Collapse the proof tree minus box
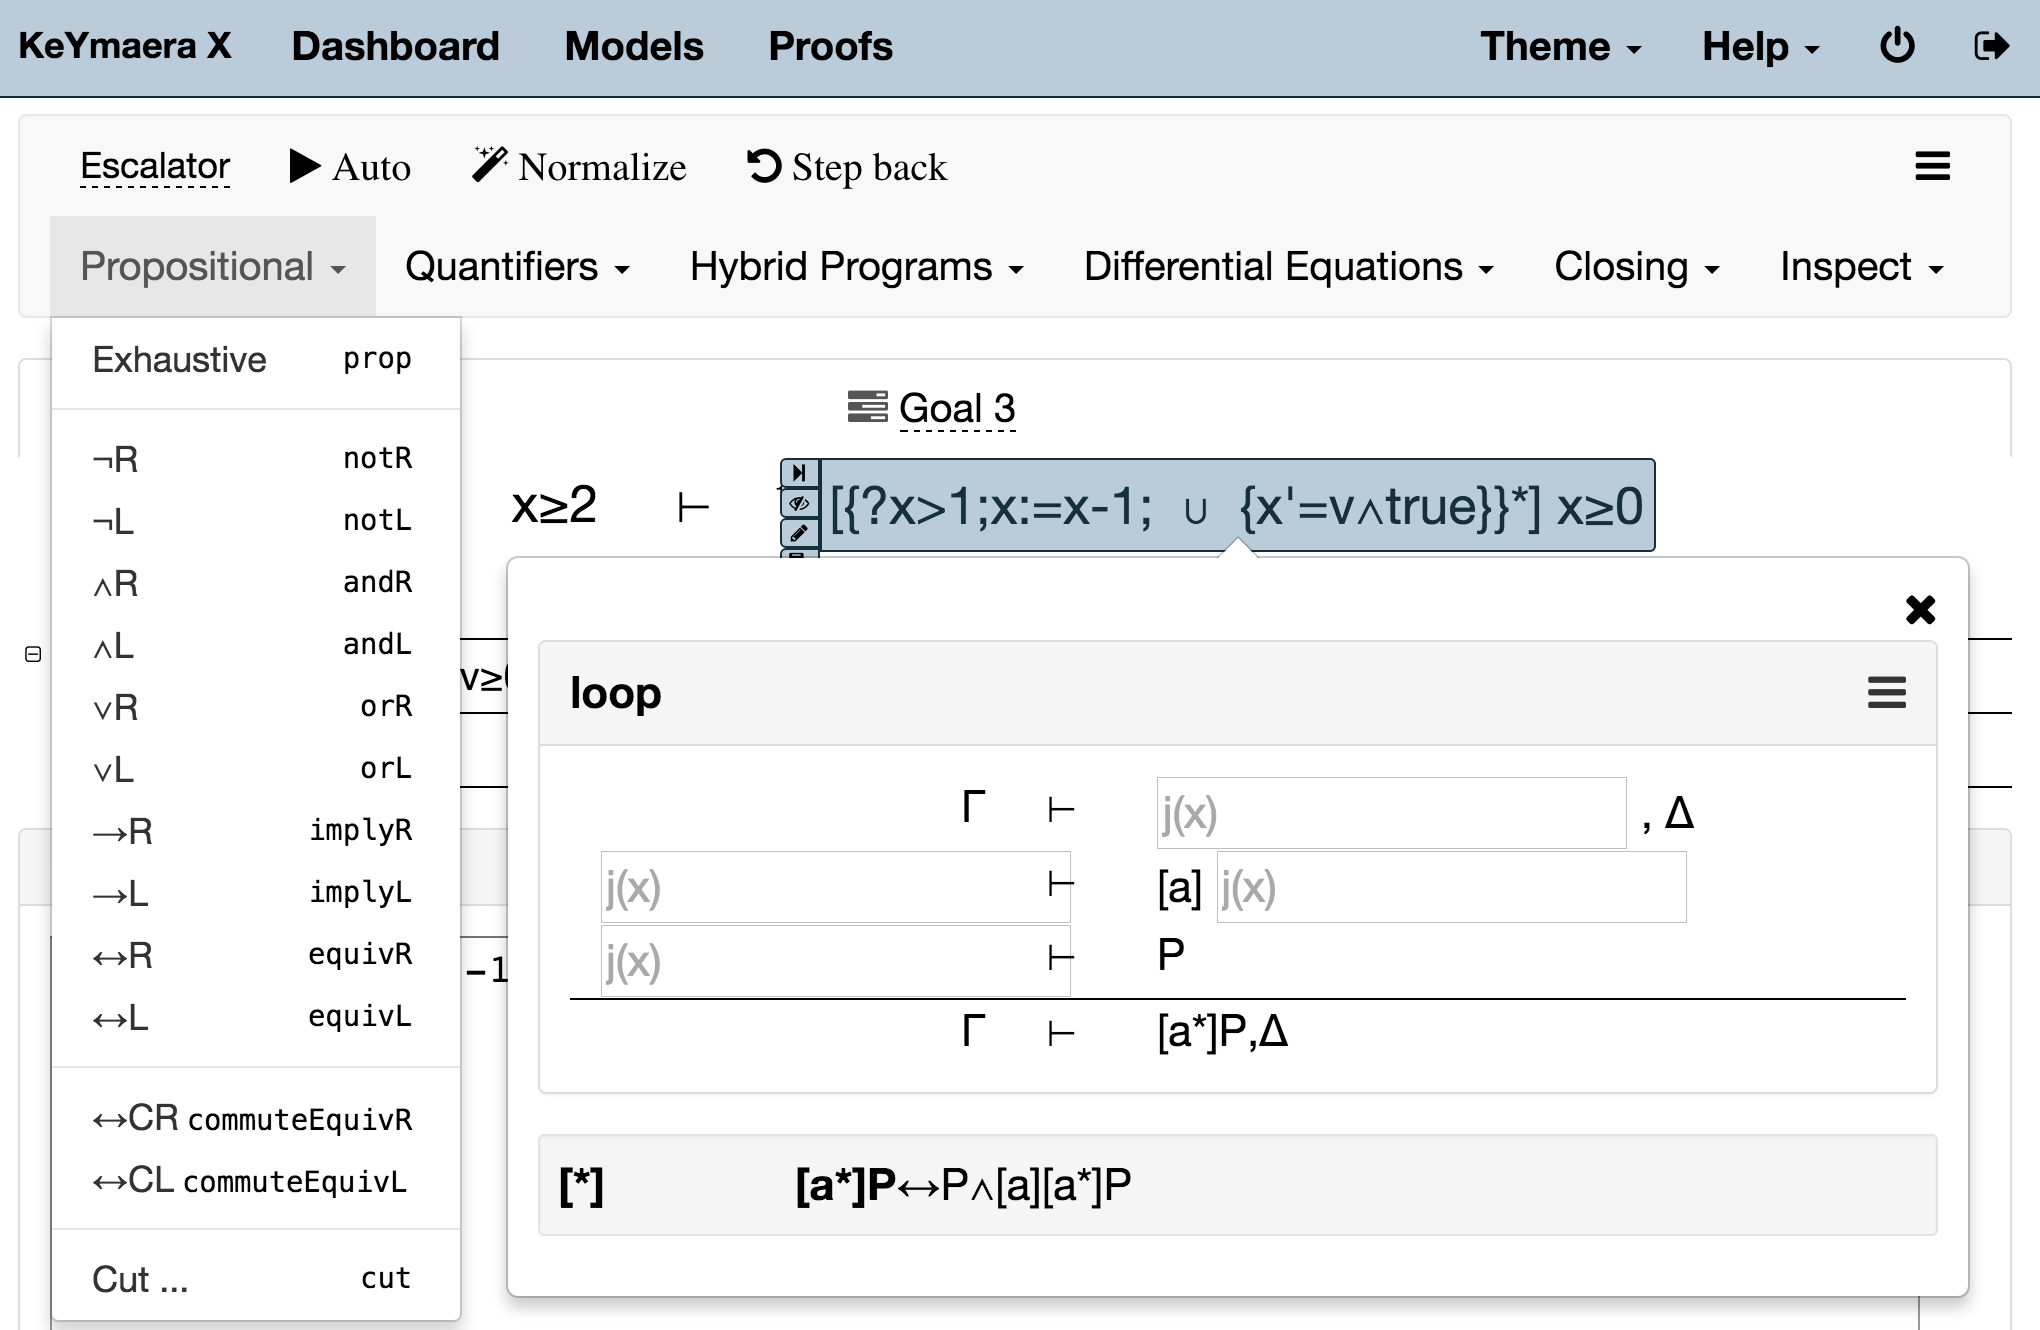2040x1330 pixels. (33, 654)
